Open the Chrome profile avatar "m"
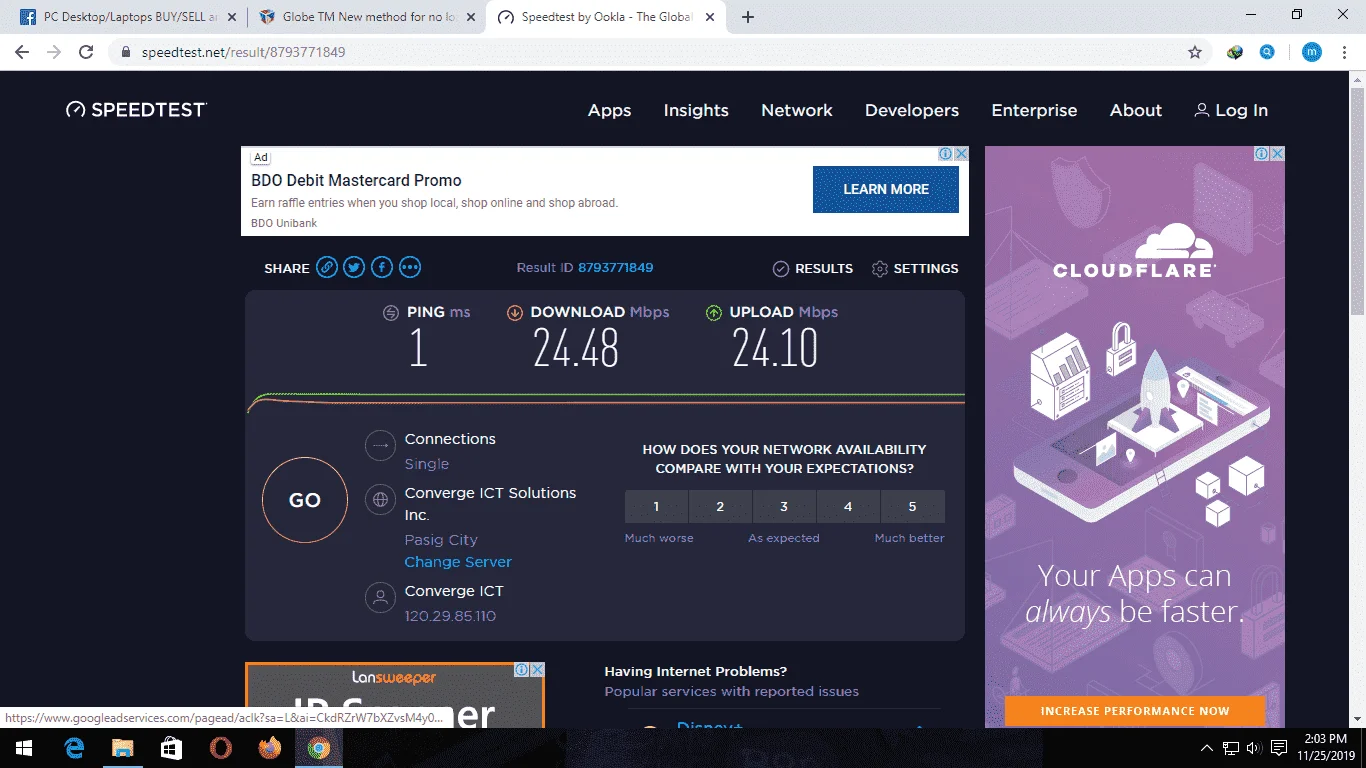This screenshot has width=1366, height=768. pos(1312,52)
